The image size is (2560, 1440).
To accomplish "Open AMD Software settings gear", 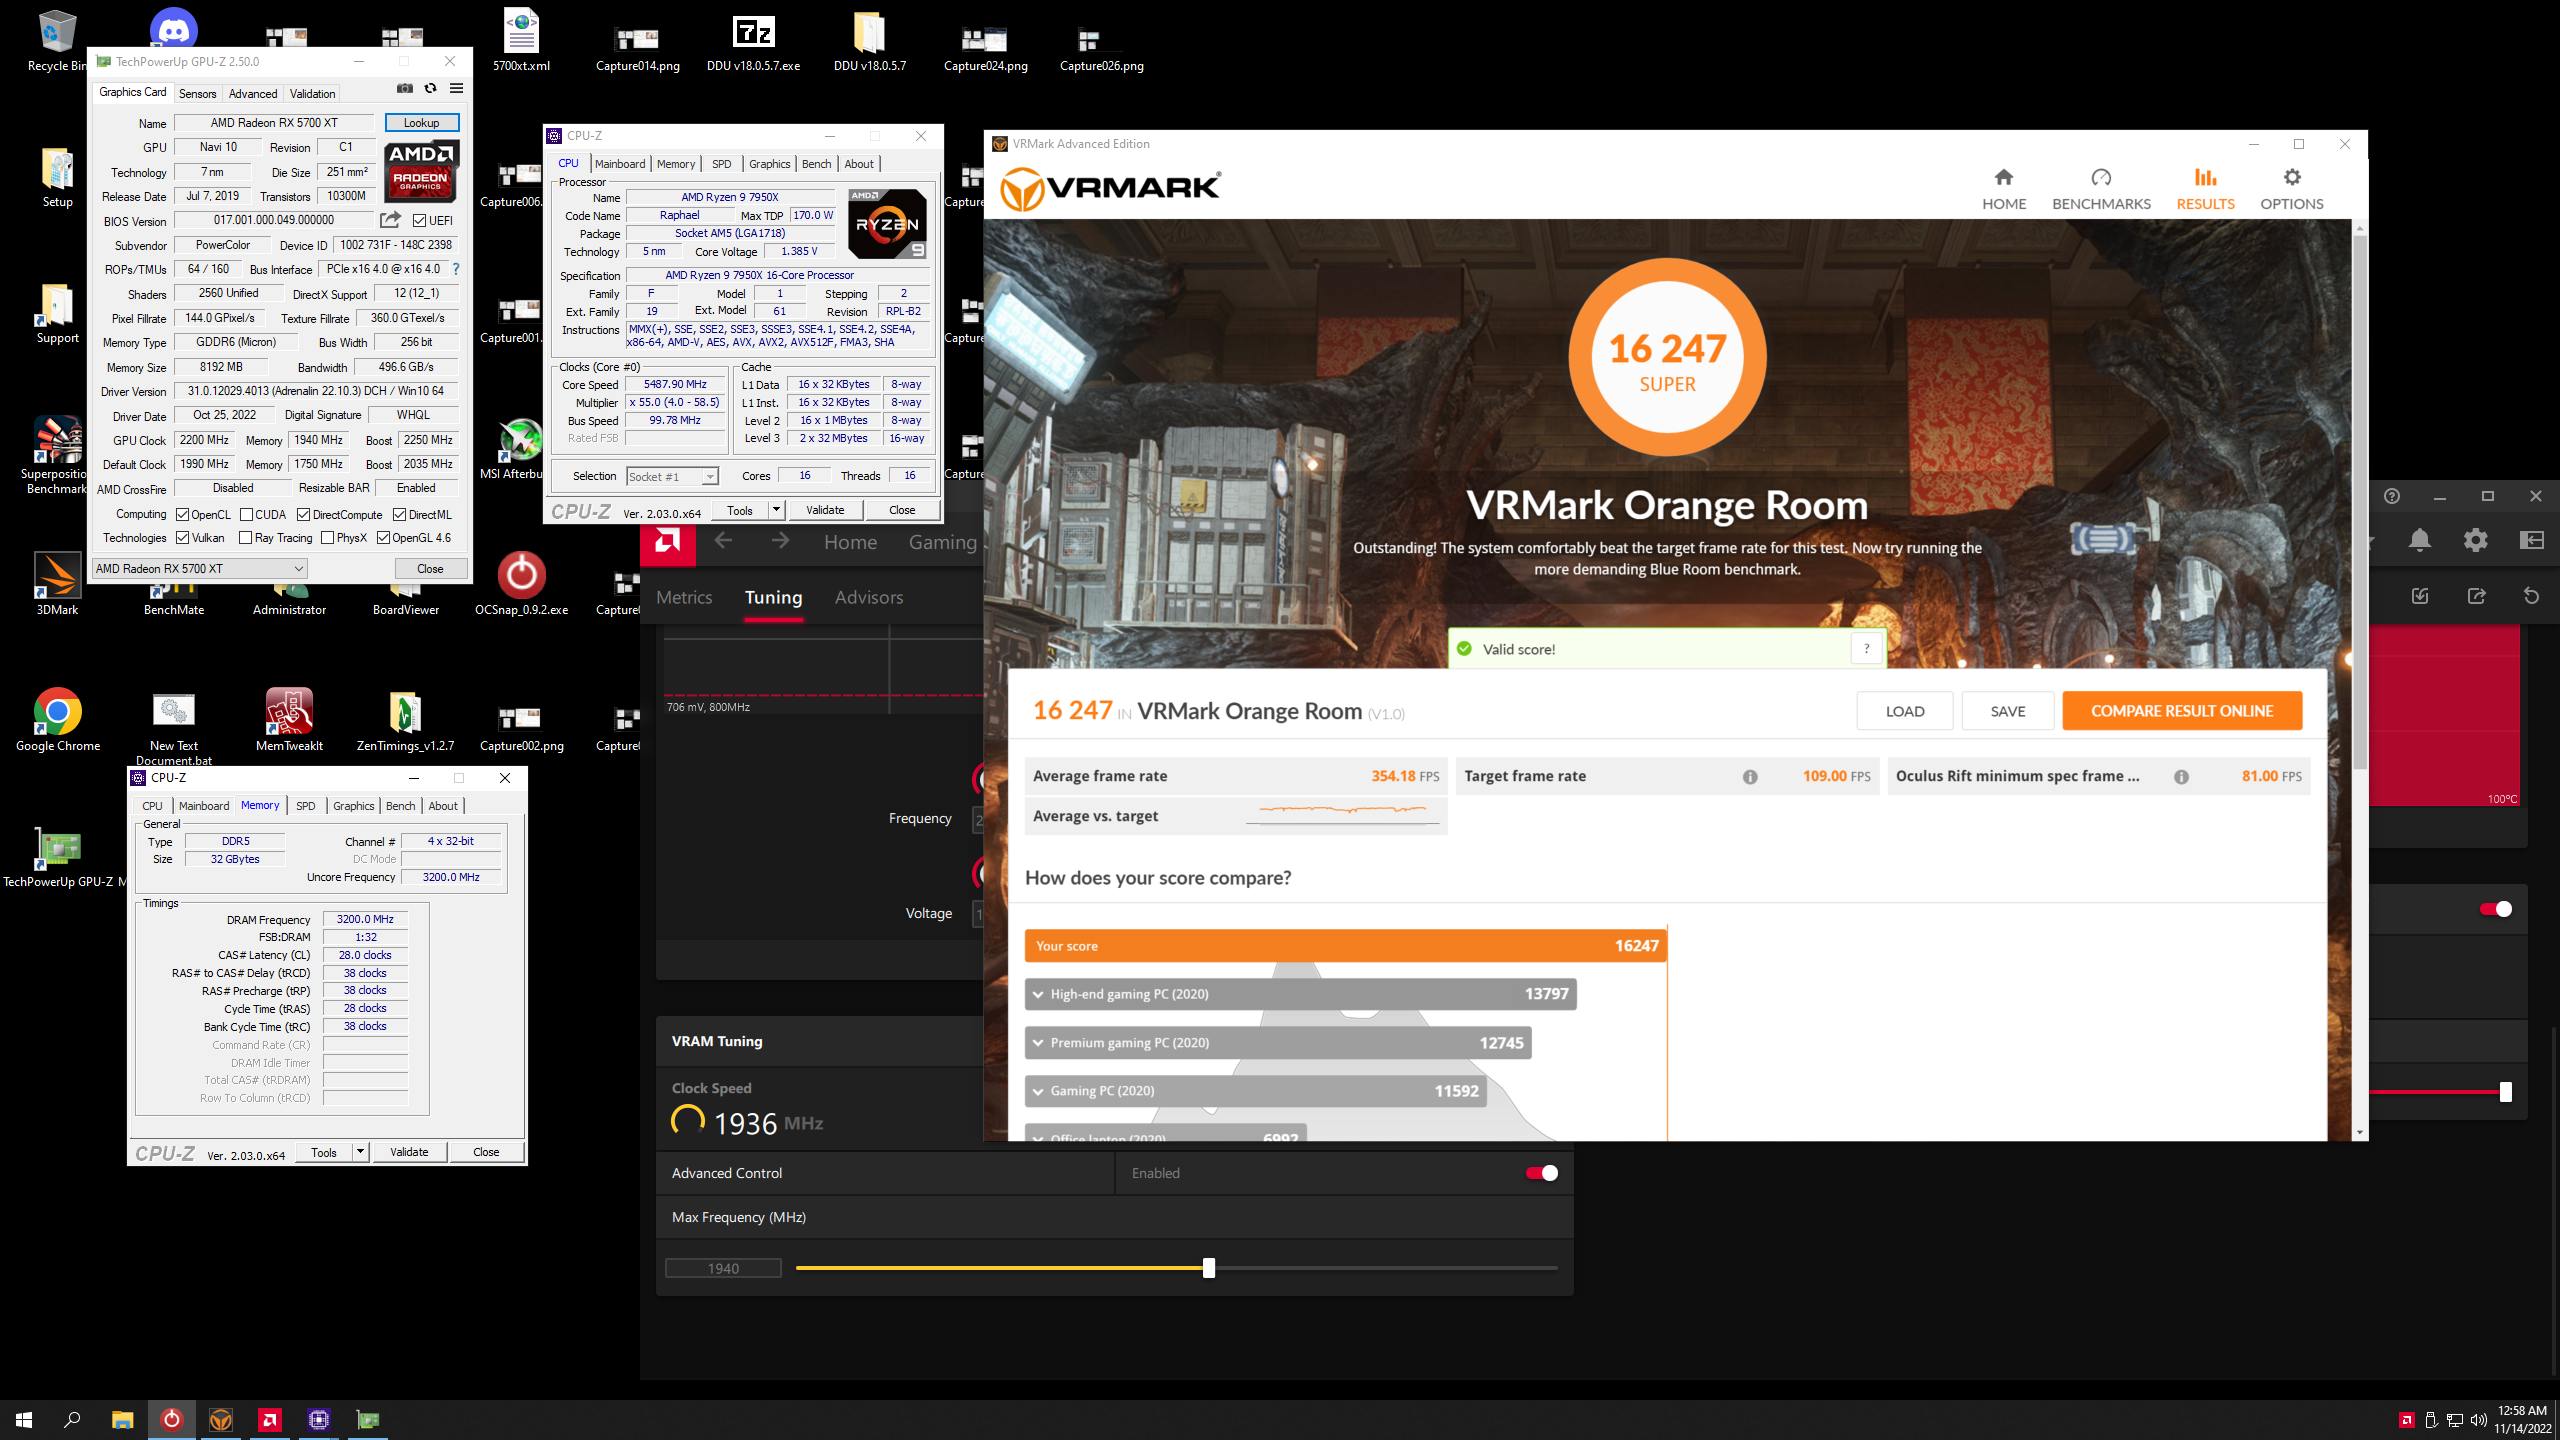I will tap(2476, 541).
